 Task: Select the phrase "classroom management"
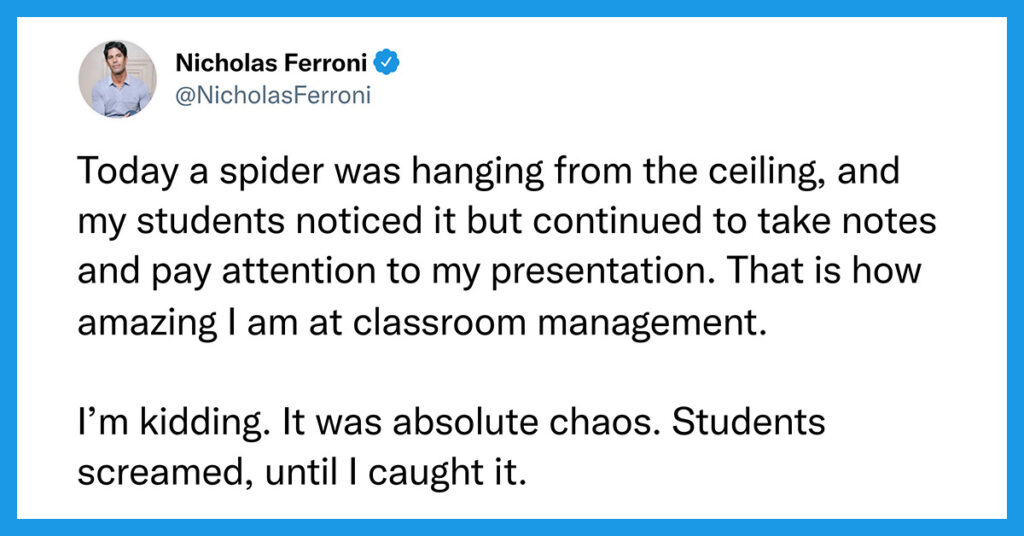560,323
